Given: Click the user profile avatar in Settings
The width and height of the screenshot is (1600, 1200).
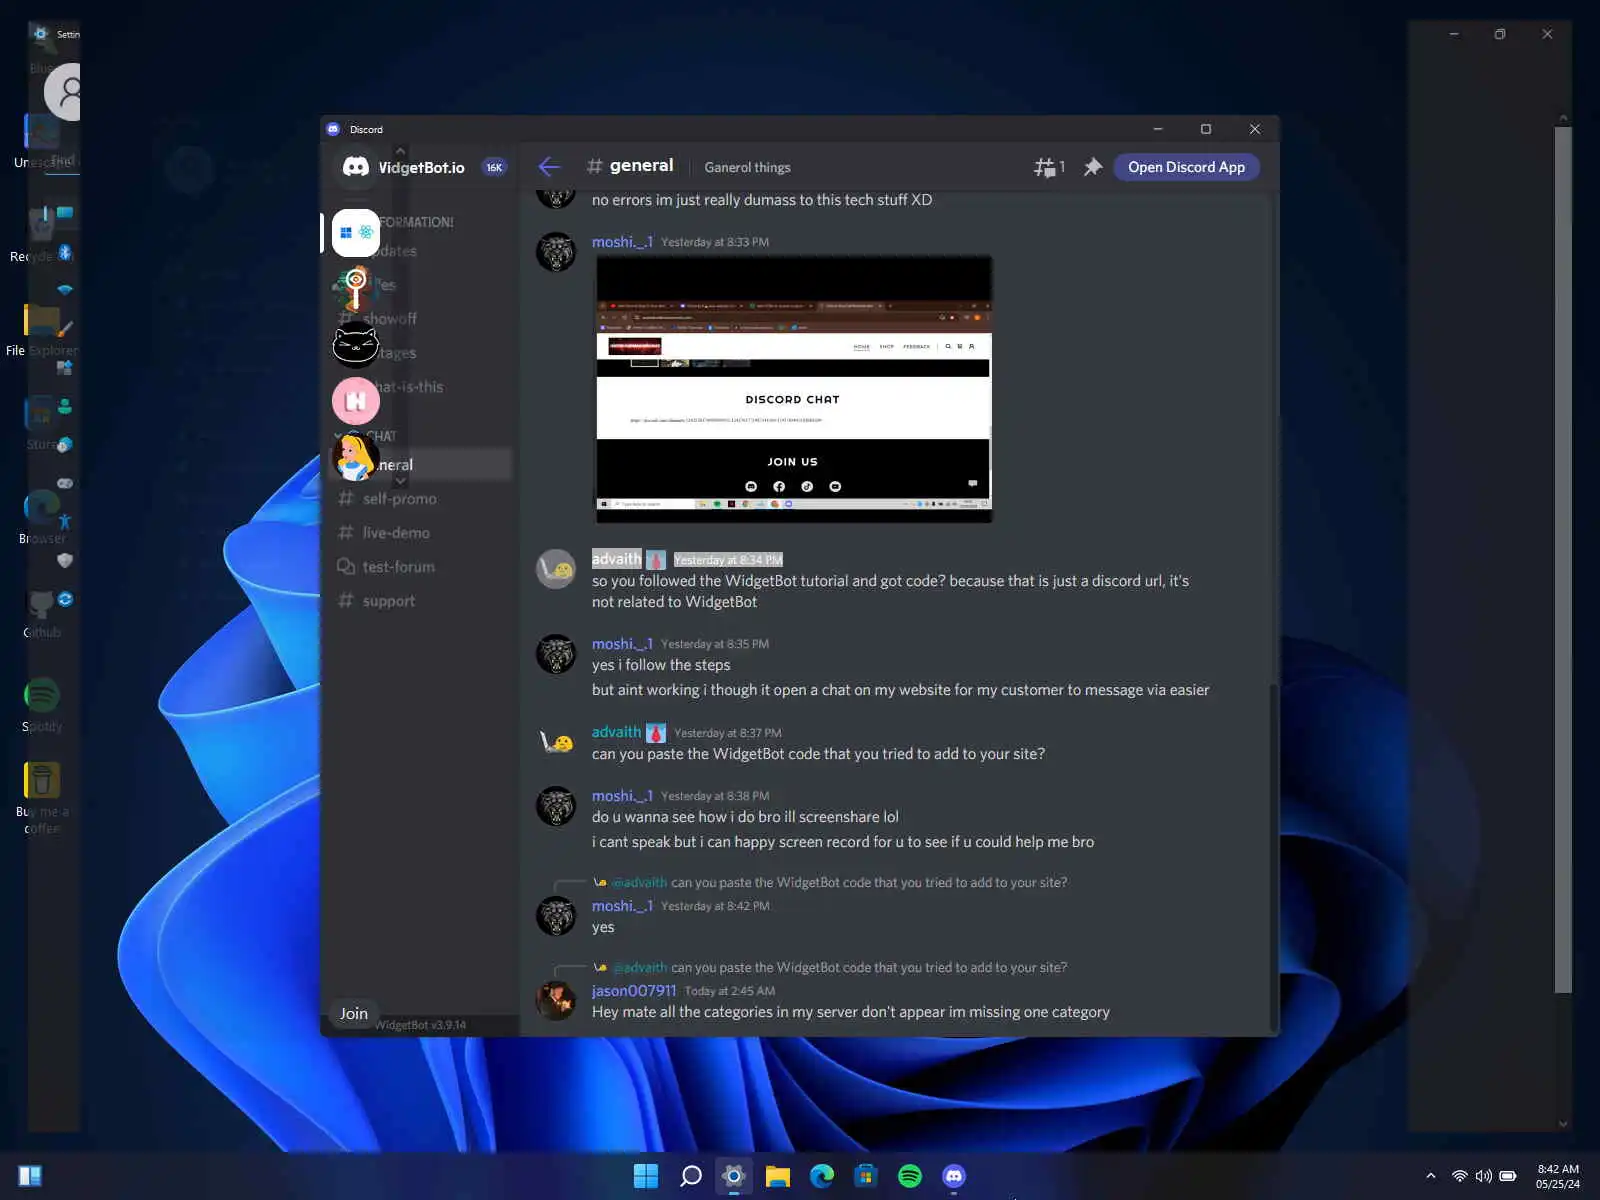Looking at the screenshot, I should click(x=63, y=92).
